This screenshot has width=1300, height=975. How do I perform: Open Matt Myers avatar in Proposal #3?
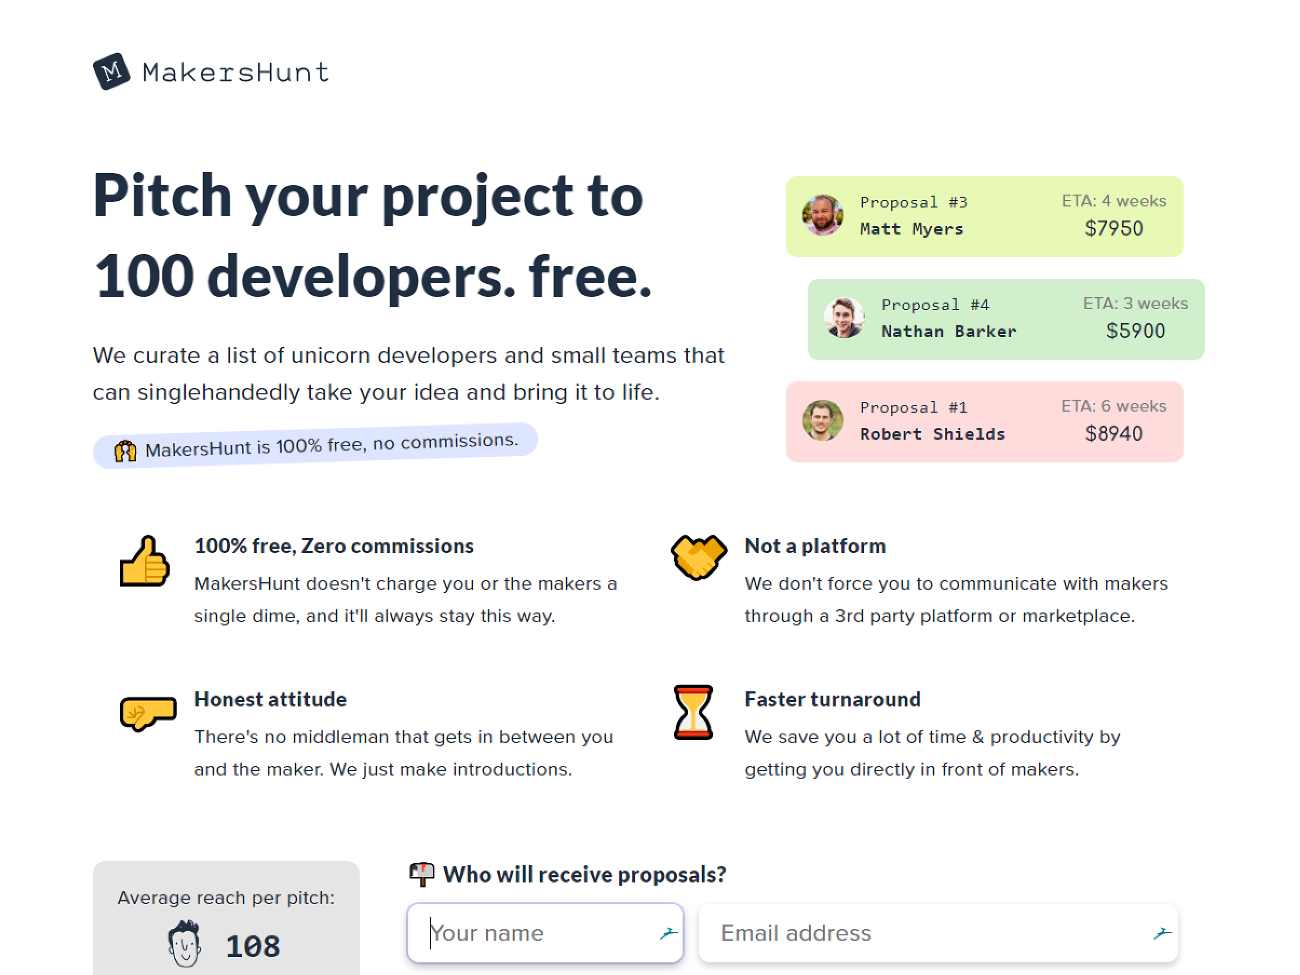tap(822, 215)
